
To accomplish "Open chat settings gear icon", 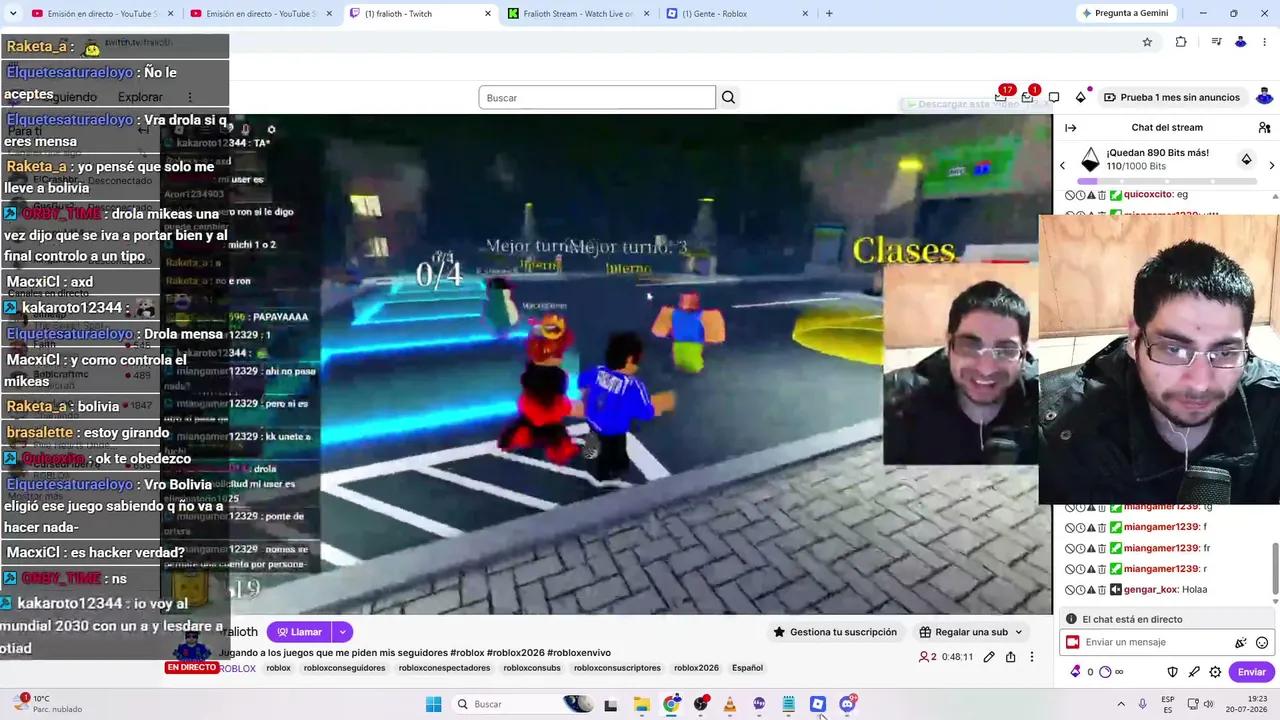I will (x=1215, y=672).
